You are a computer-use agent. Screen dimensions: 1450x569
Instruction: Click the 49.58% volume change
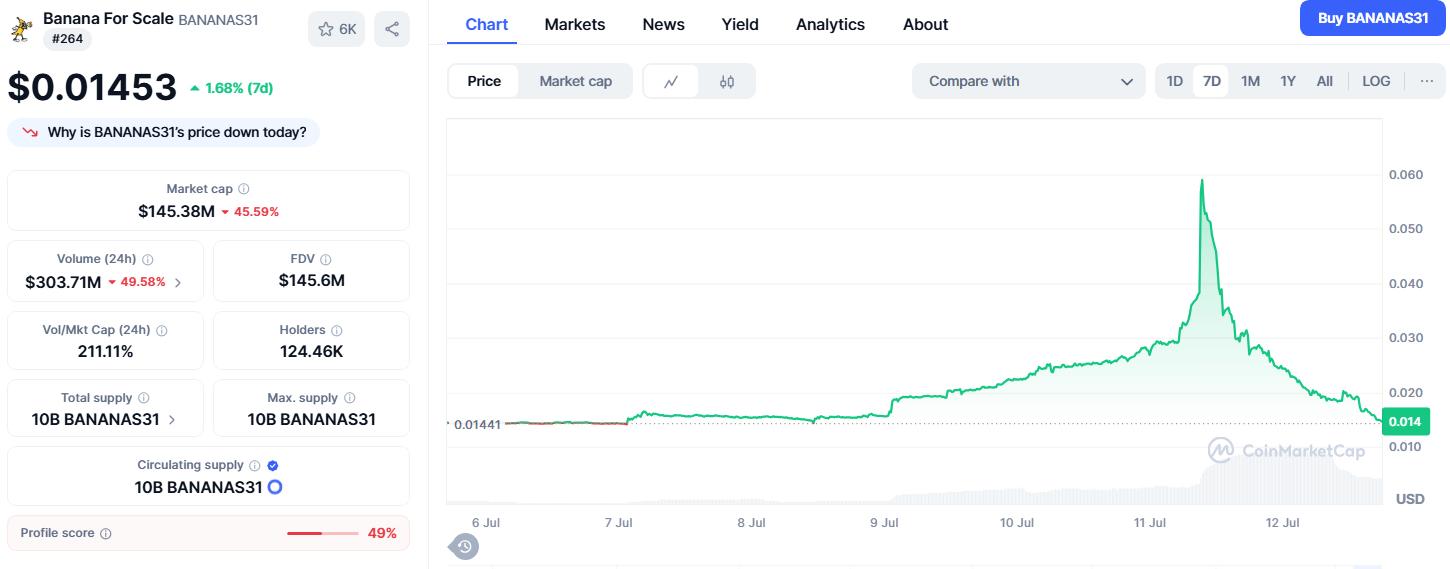(136, 282)
